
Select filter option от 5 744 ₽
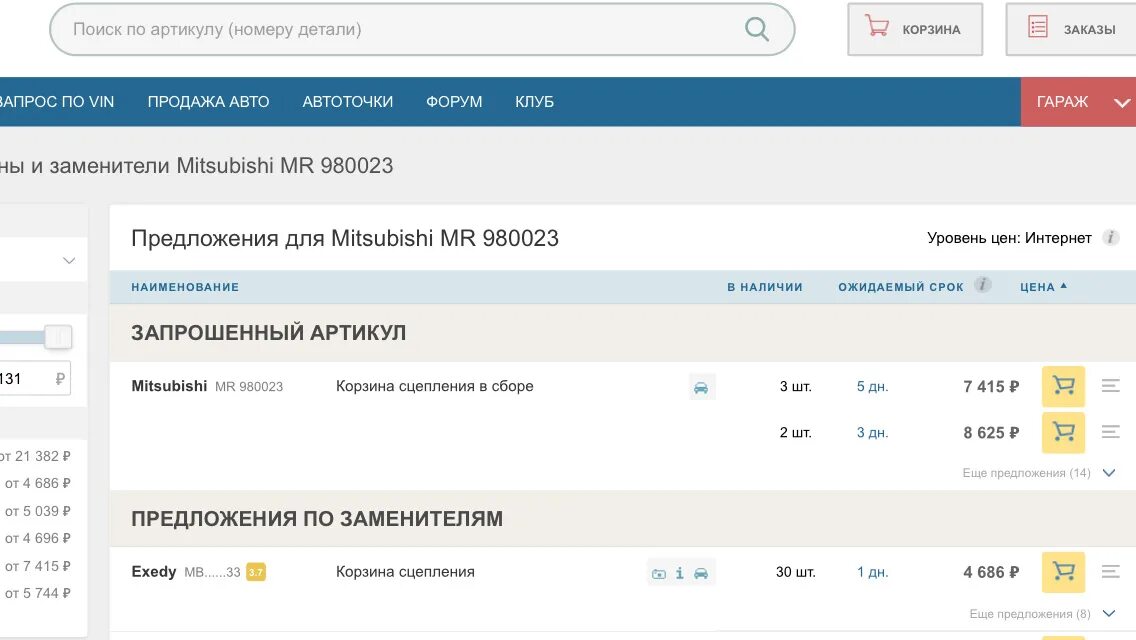[x=38, y=593]
